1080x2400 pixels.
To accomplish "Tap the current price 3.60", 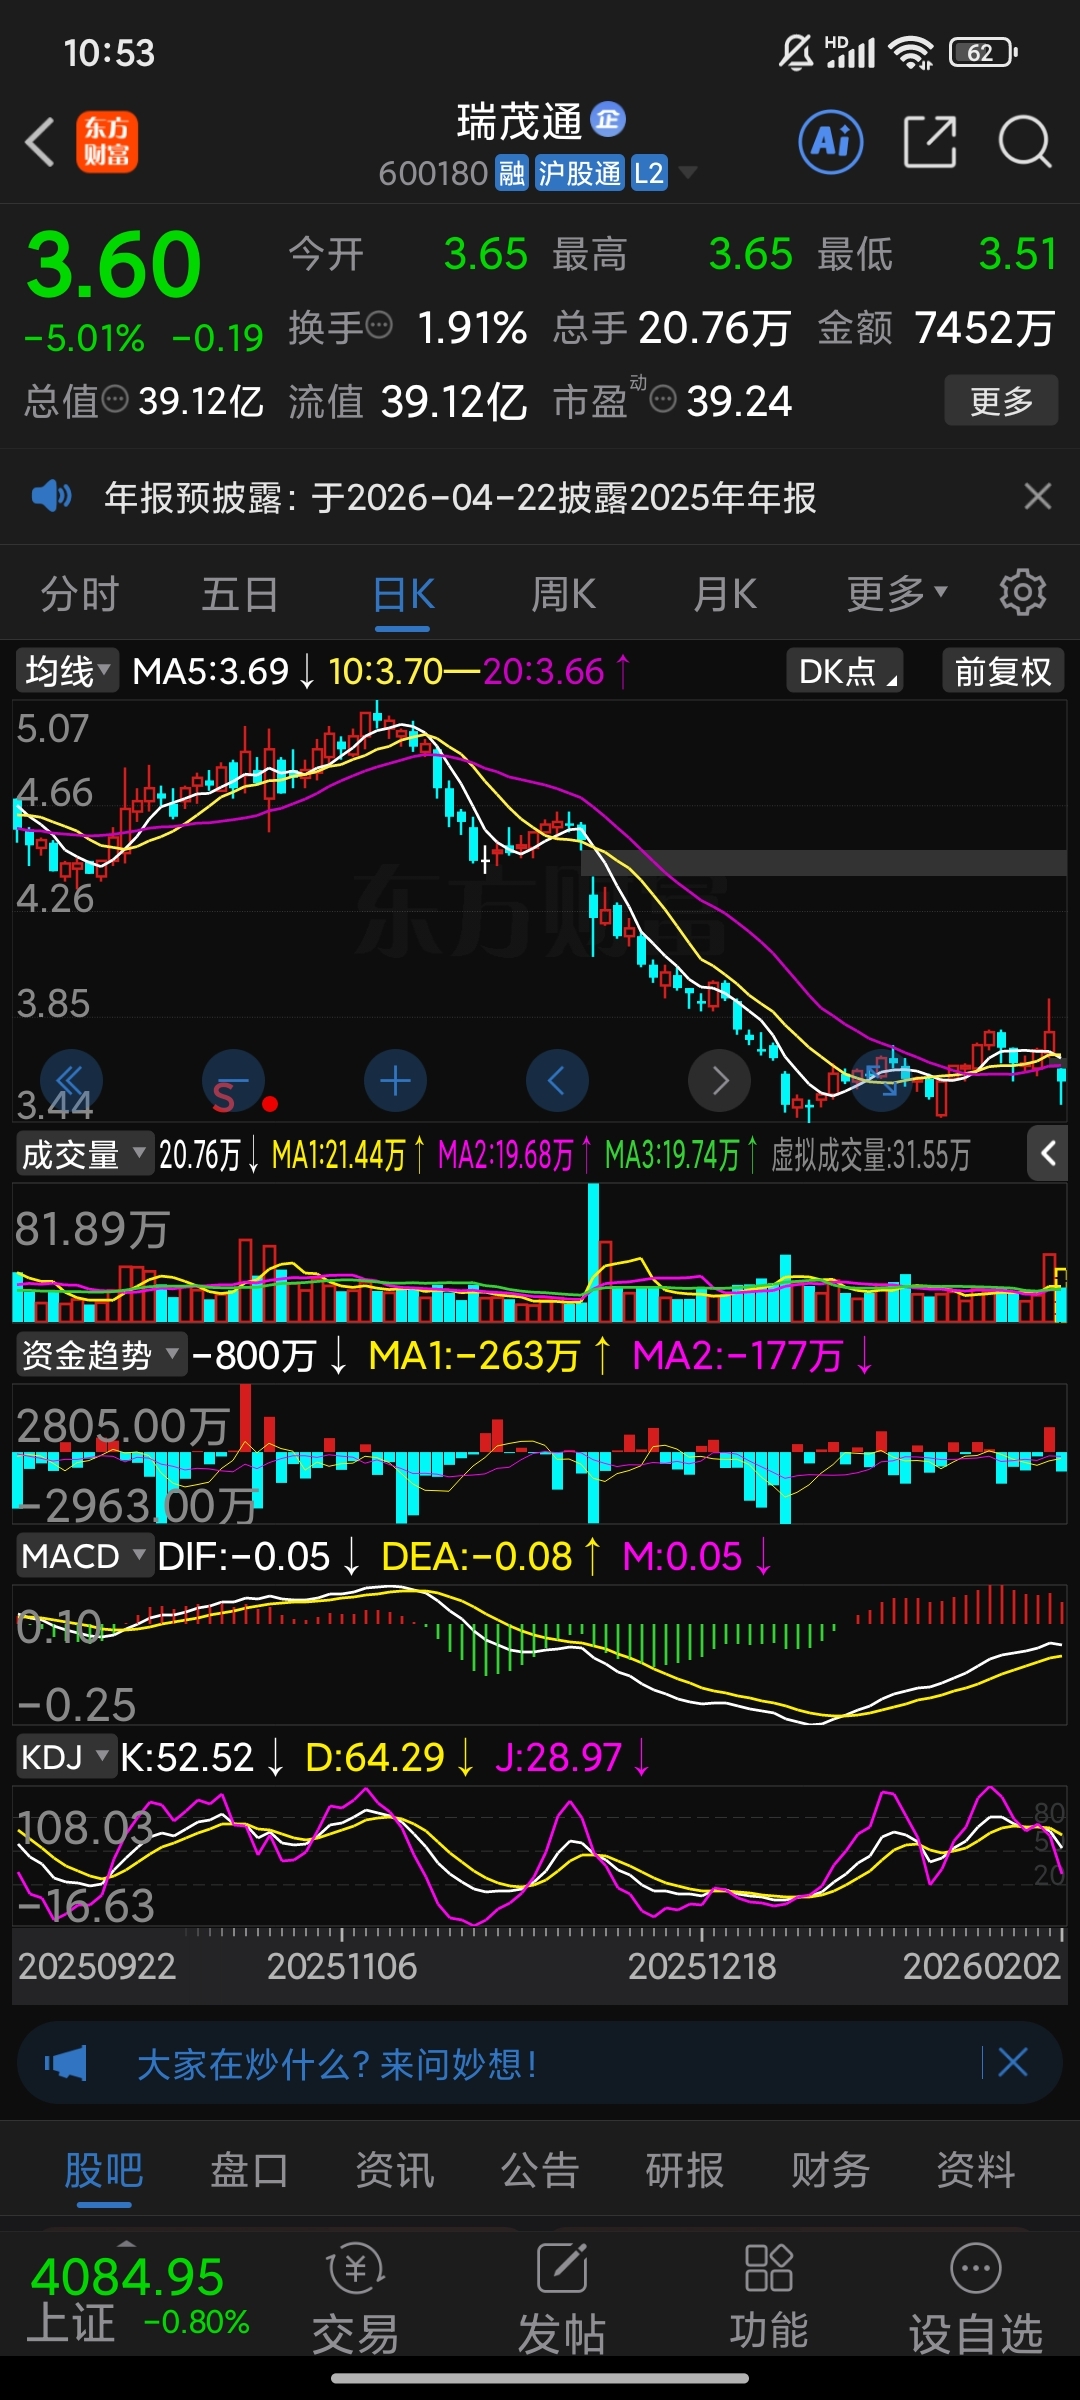I will (114, 264).
